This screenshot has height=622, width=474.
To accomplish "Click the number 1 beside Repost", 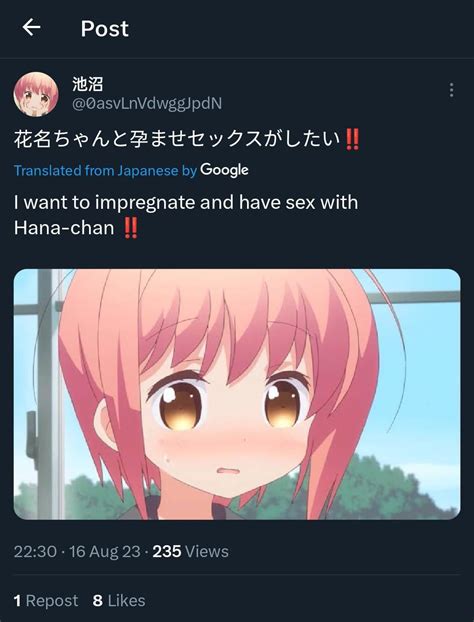I will coord(17,601).
